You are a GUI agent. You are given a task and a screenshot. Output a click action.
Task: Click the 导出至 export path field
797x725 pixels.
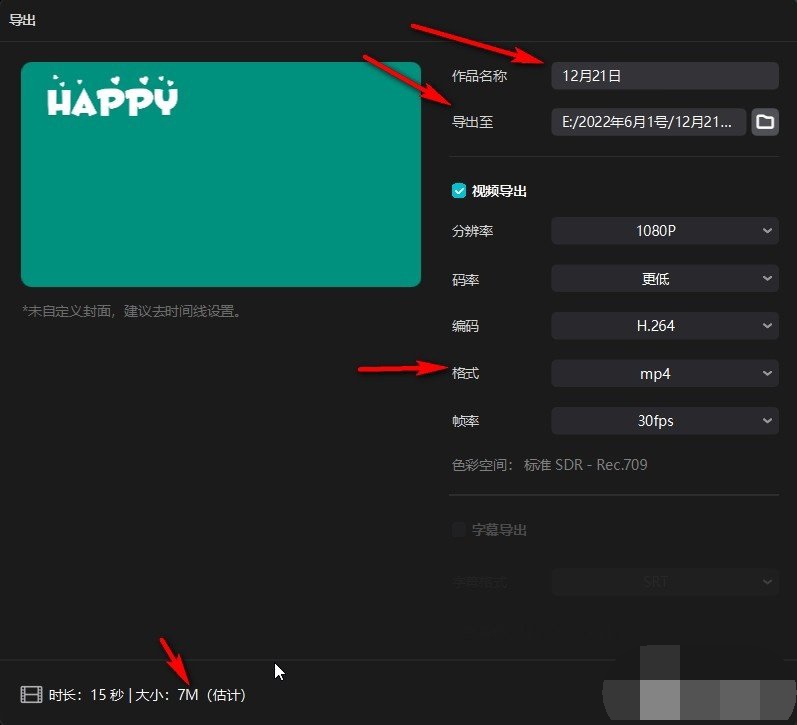pos(648,122)
